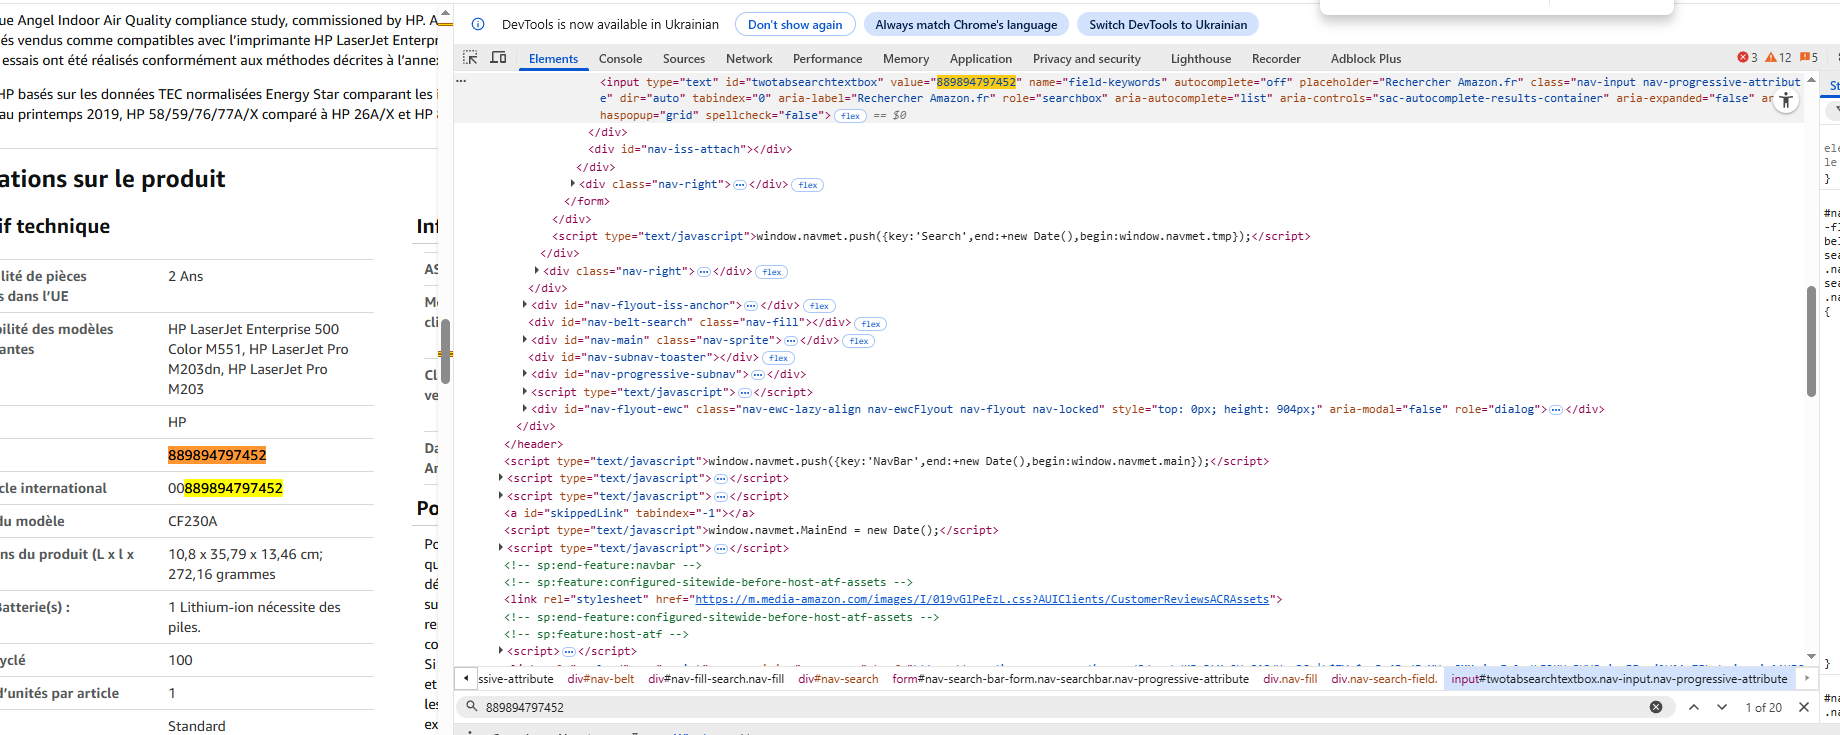The image size is (1840, 735).
Task: Select div#nav-belt breadcrumb
Action: click(601, 679)
